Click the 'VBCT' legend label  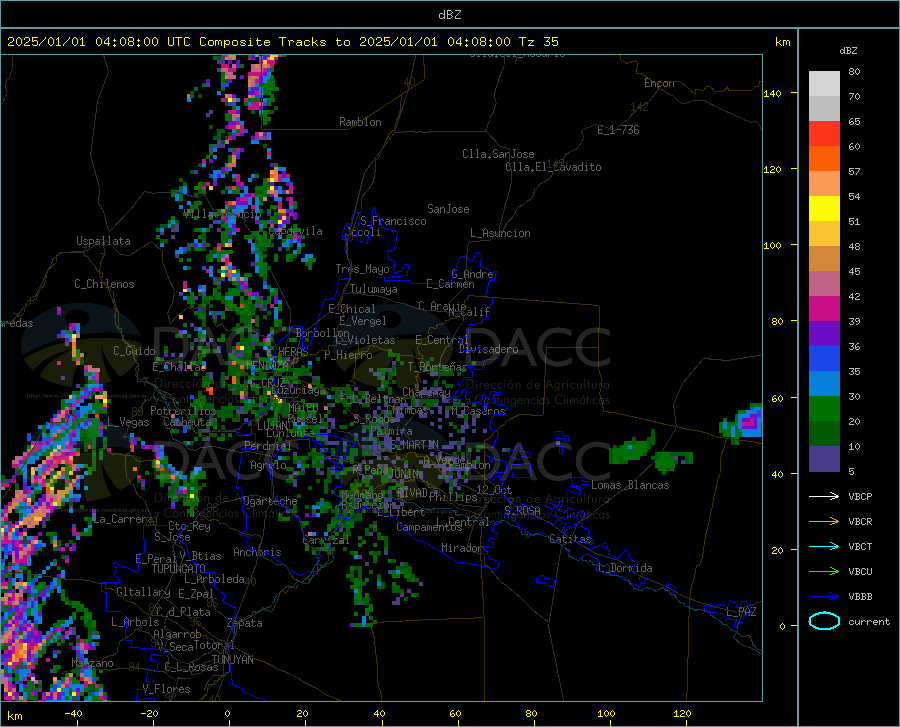[x=860, y=546]
